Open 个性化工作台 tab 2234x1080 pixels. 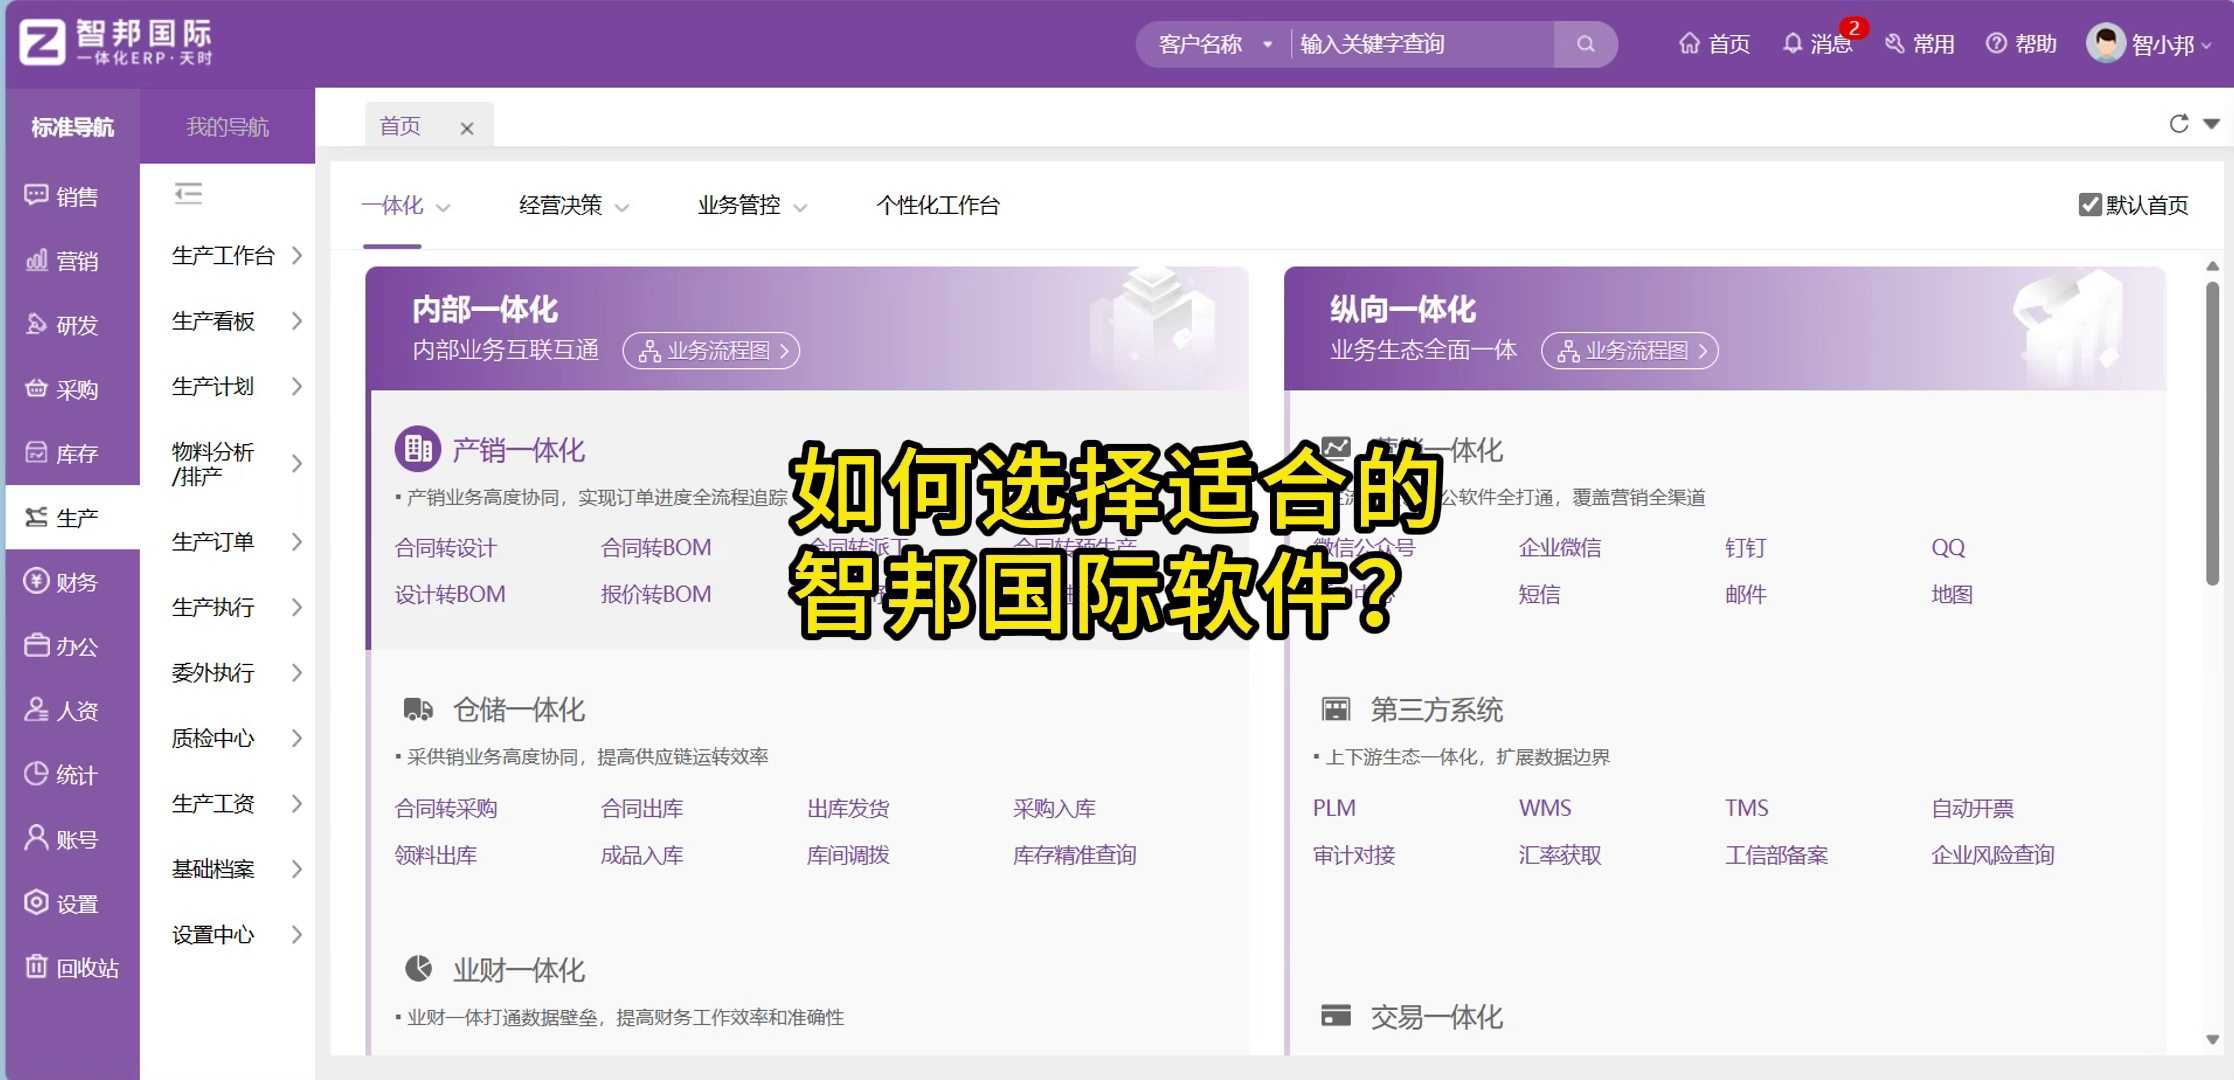pos(938,206)
